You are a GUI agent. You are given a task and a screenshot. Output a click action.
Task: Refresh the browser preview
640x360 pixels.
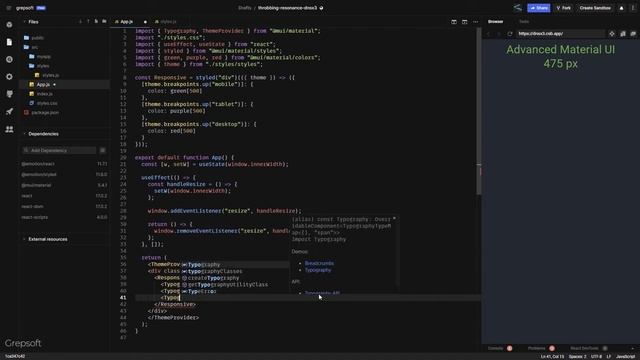point(510,34)
